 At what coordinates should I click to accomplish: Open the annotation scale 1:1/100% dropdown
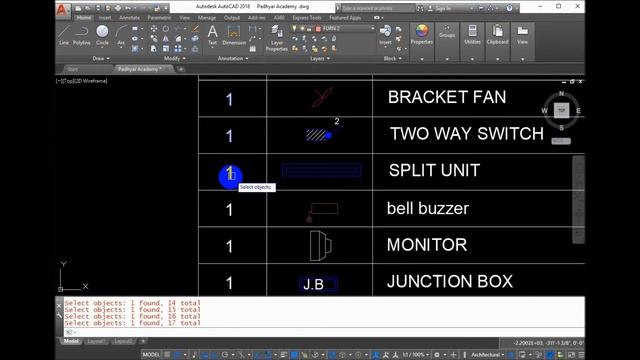[x=415, y=355]
